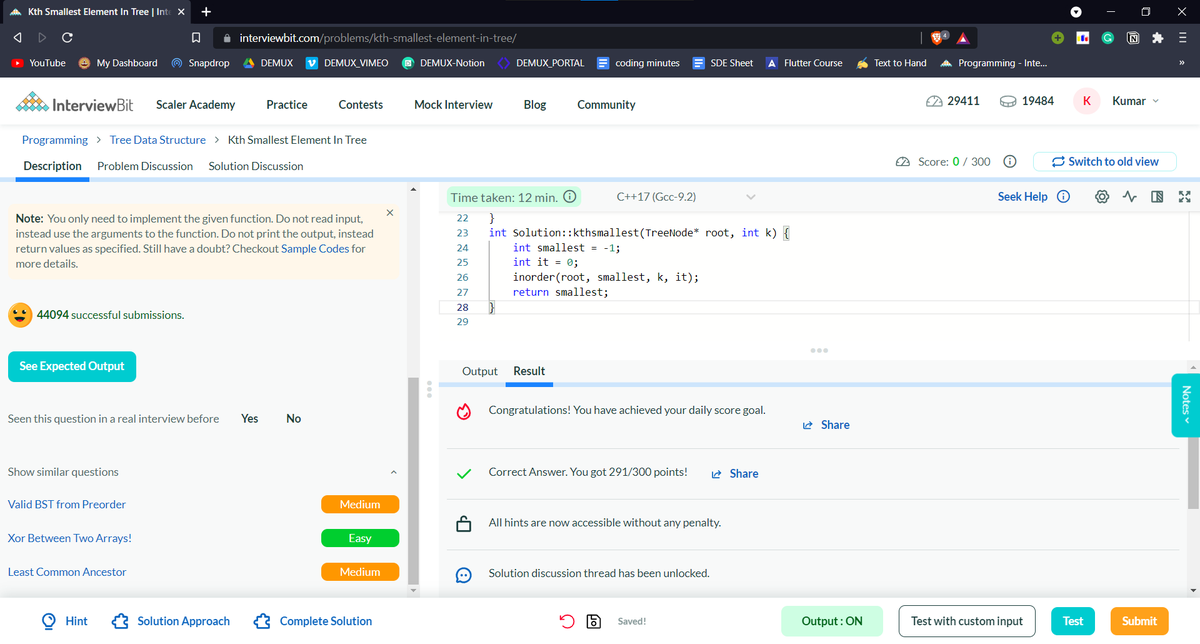Bookmark this page icon
The width and height of the screenshot is (1200, 644).
coord(198,38)
